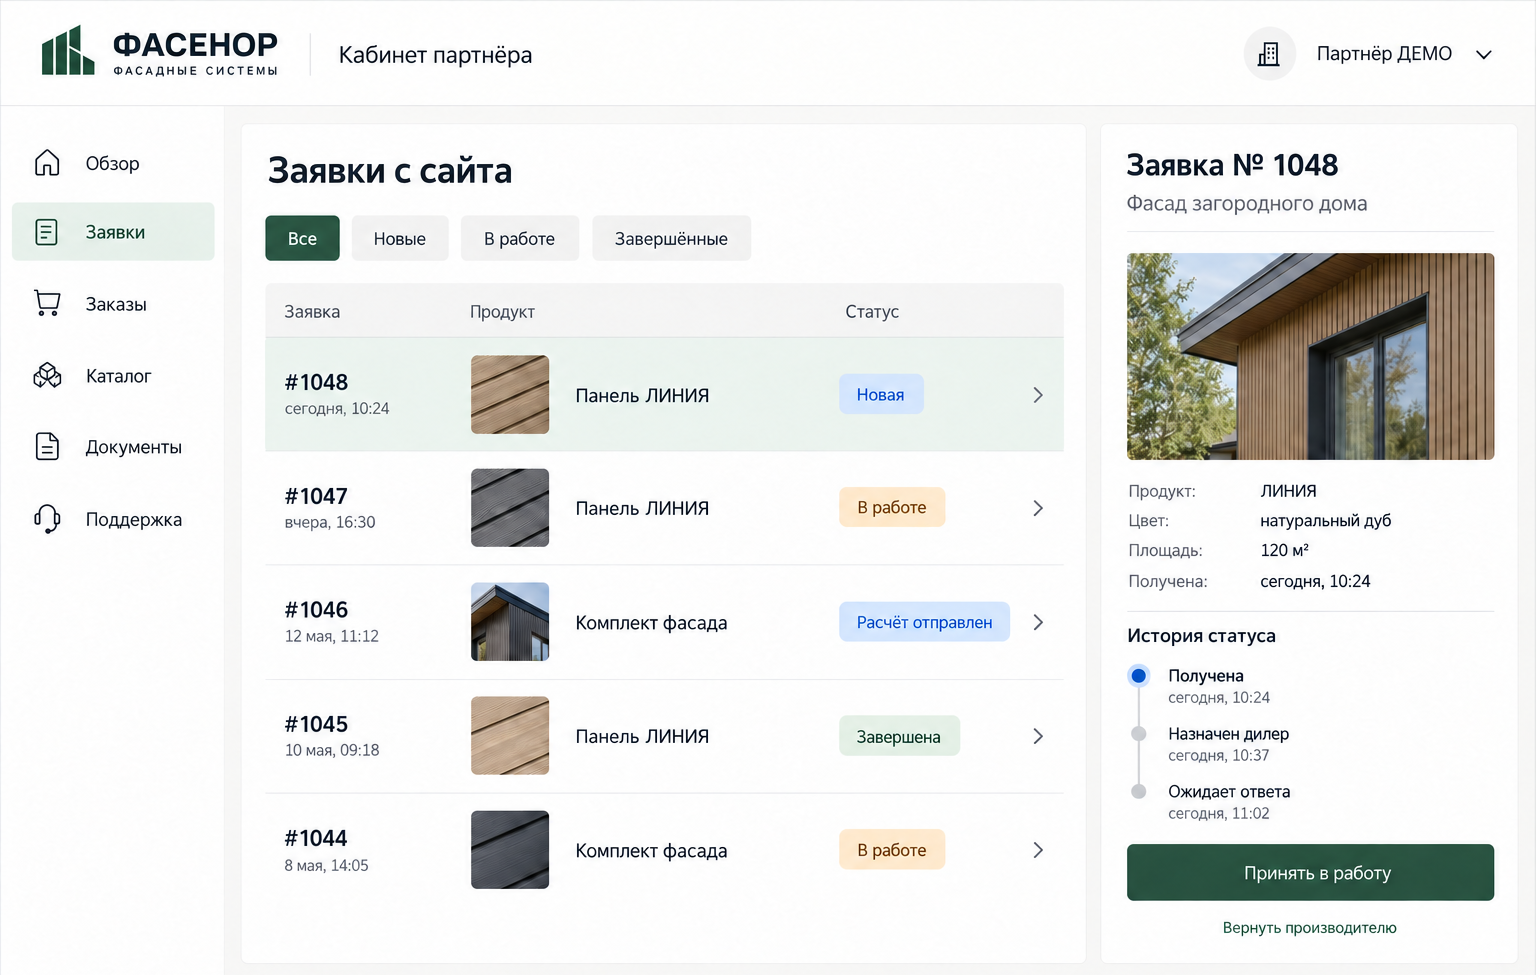
Task: Click the Каталог boxes icon
Action: tap(47, 375)
